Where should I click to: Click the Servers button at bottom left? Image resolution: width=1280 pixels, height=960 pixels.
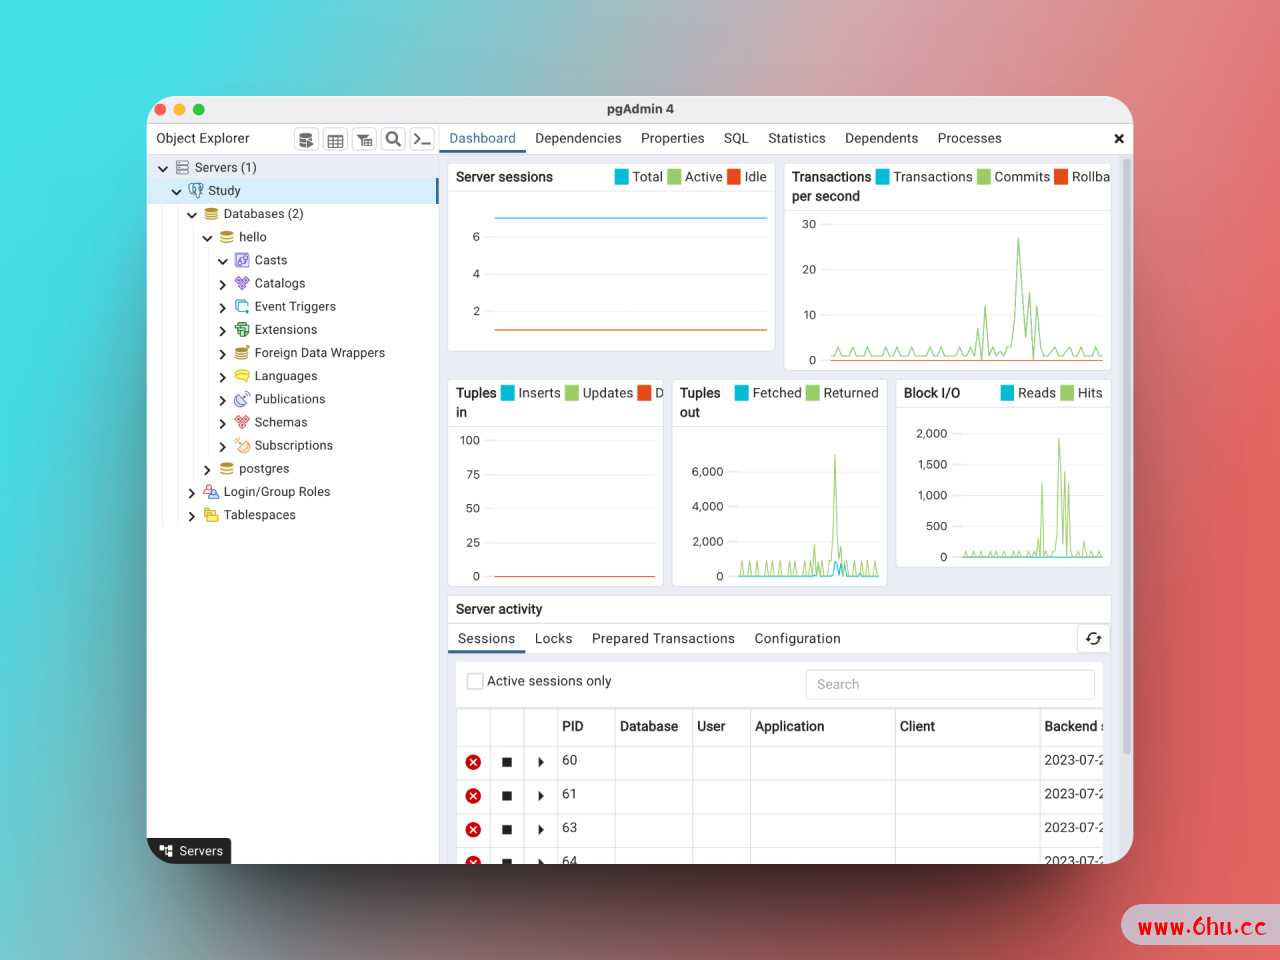(191, 851)
